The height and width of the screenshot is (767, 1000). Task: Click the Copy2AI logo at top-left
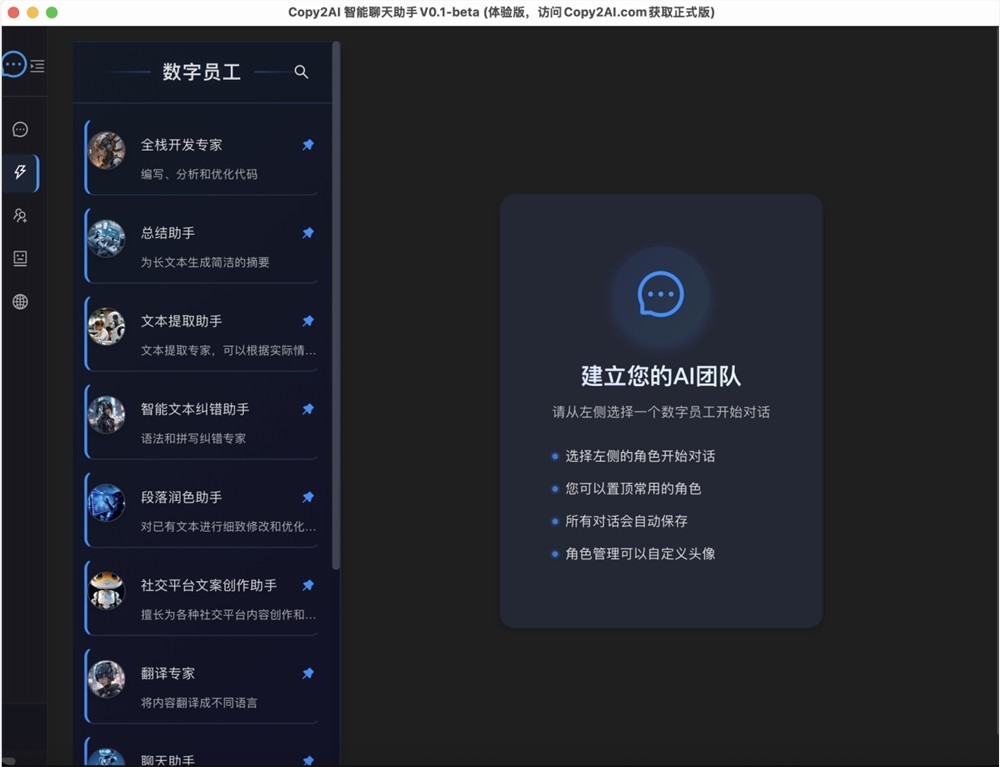tap(13, 65)
